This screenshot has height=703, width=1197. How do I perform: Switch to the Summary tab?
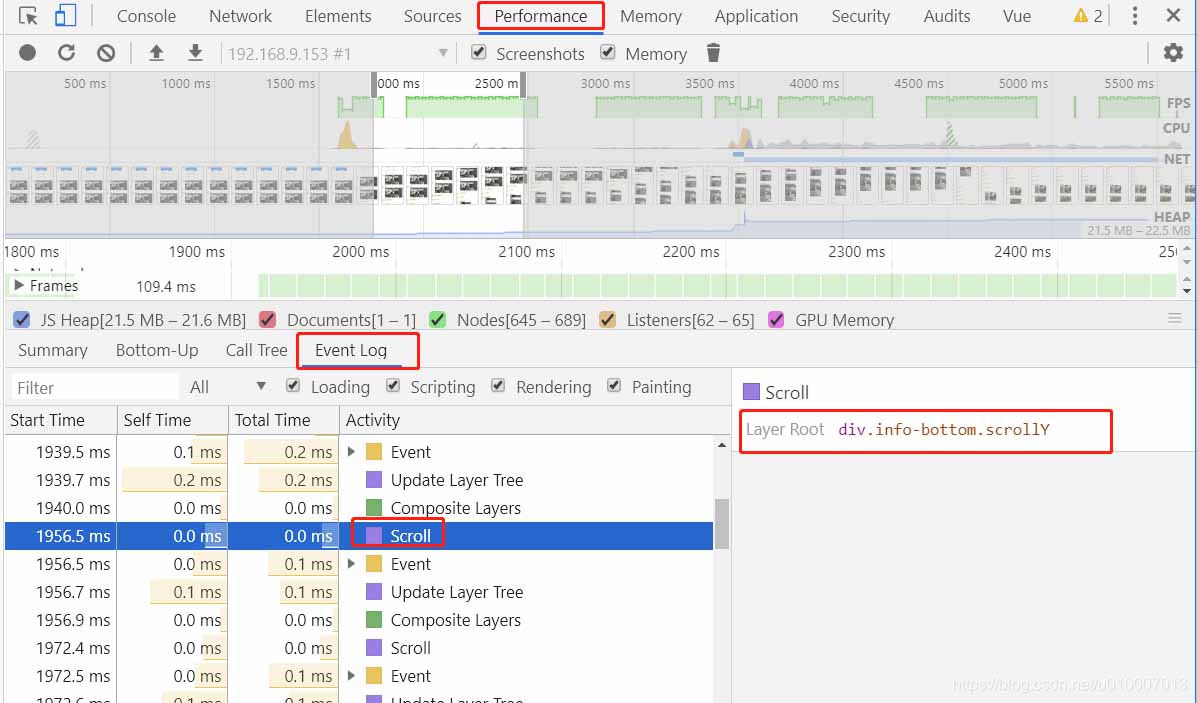click(53, 350)
